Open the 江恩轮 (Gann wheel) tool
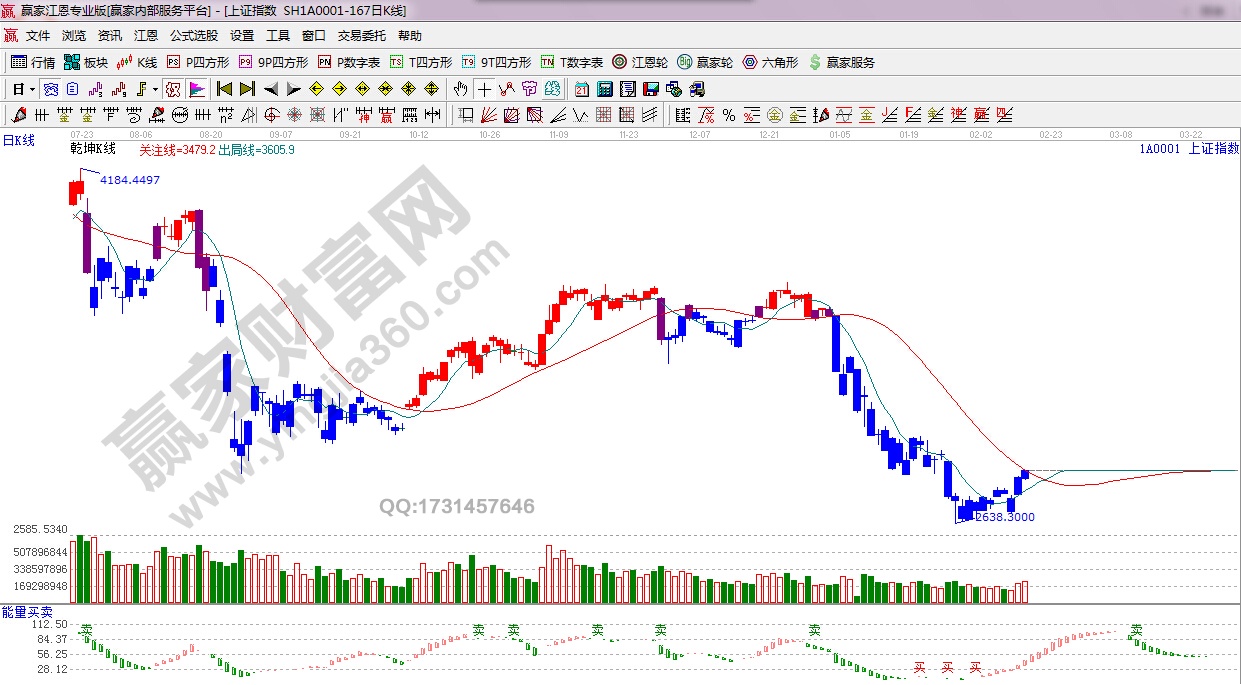 (x=642, y=62)
